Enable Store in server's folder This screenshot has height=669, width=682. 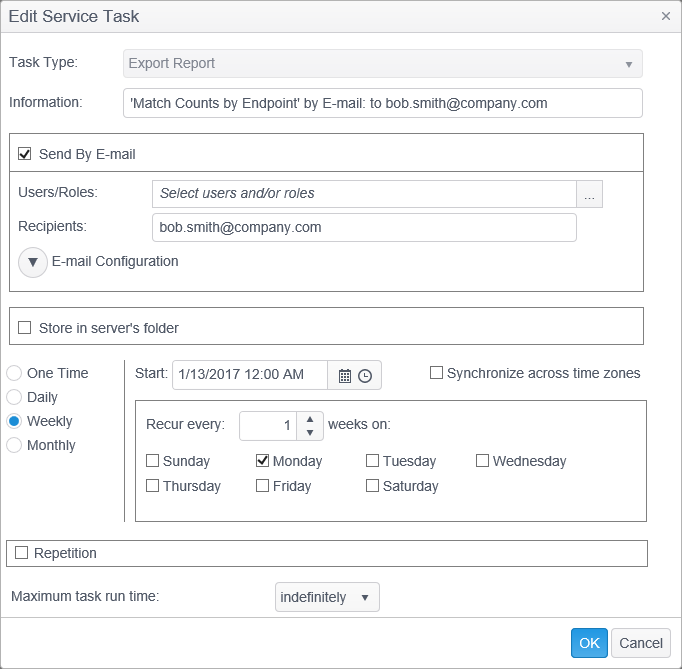pos(25,327)
